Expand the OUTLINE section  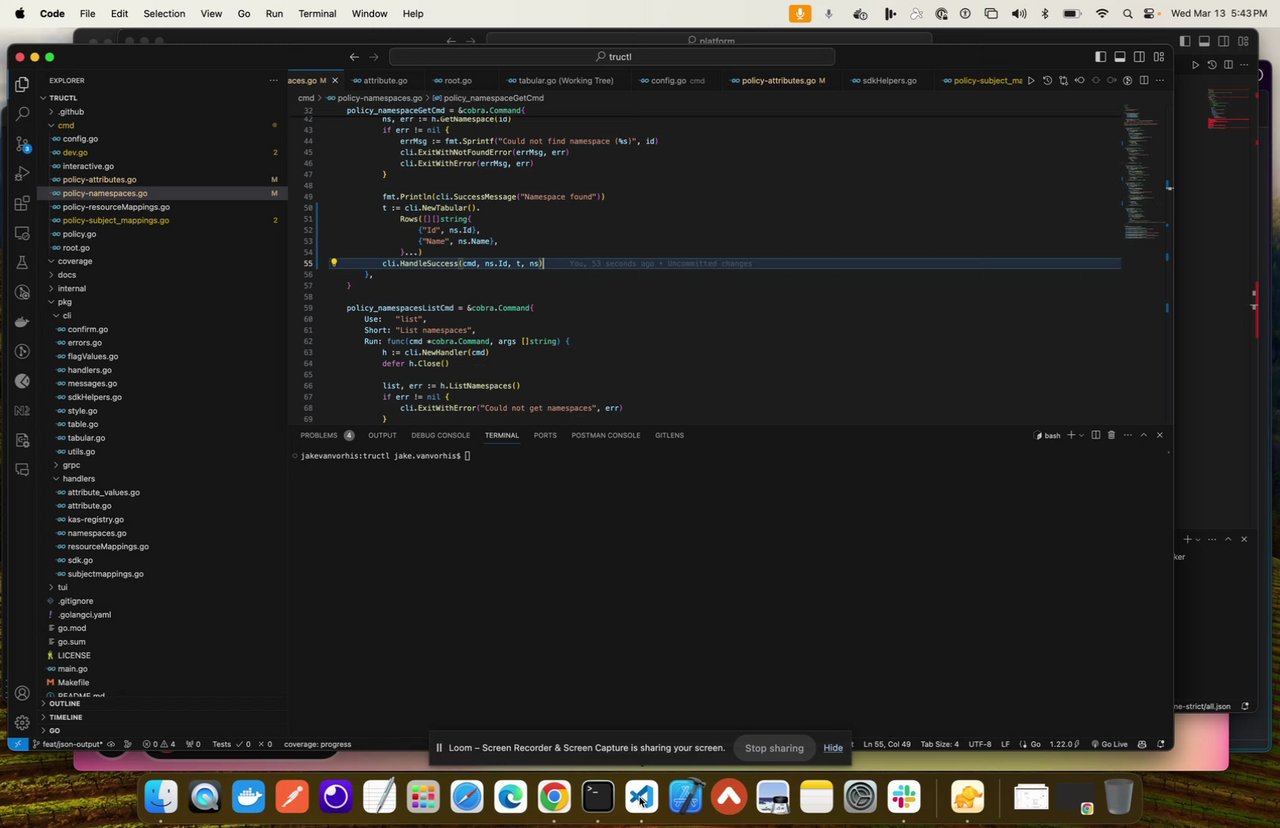64,704
